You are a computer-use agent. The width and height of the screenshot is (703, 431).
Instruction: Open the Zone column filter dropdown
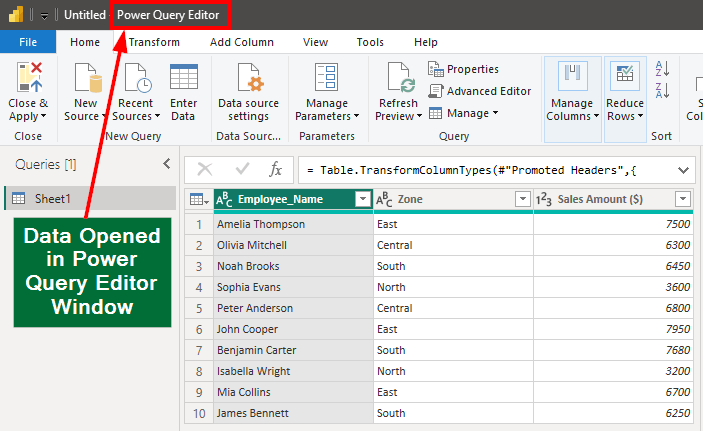(x=522, y=199)
